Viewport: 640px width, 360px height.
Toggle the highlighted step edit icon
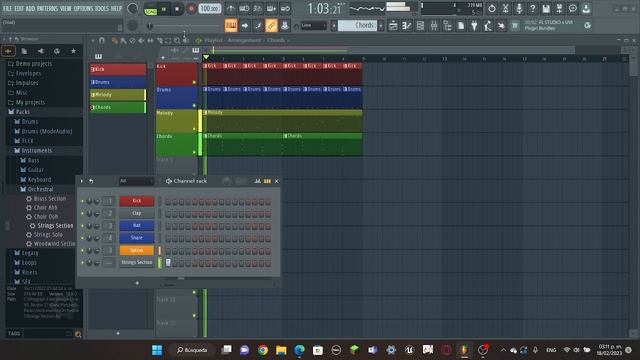point(231,26)
